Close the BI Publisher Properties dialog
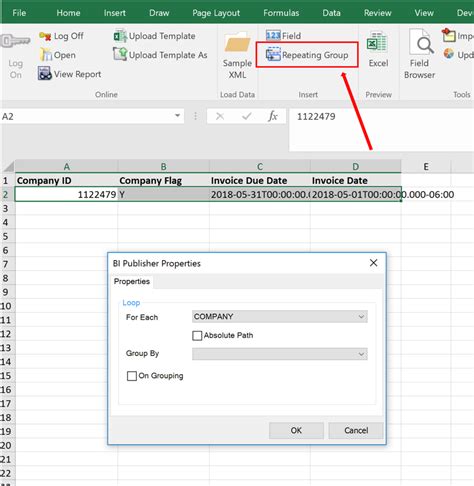The height and width of the screenshot is (486, 474). (374, 263)
